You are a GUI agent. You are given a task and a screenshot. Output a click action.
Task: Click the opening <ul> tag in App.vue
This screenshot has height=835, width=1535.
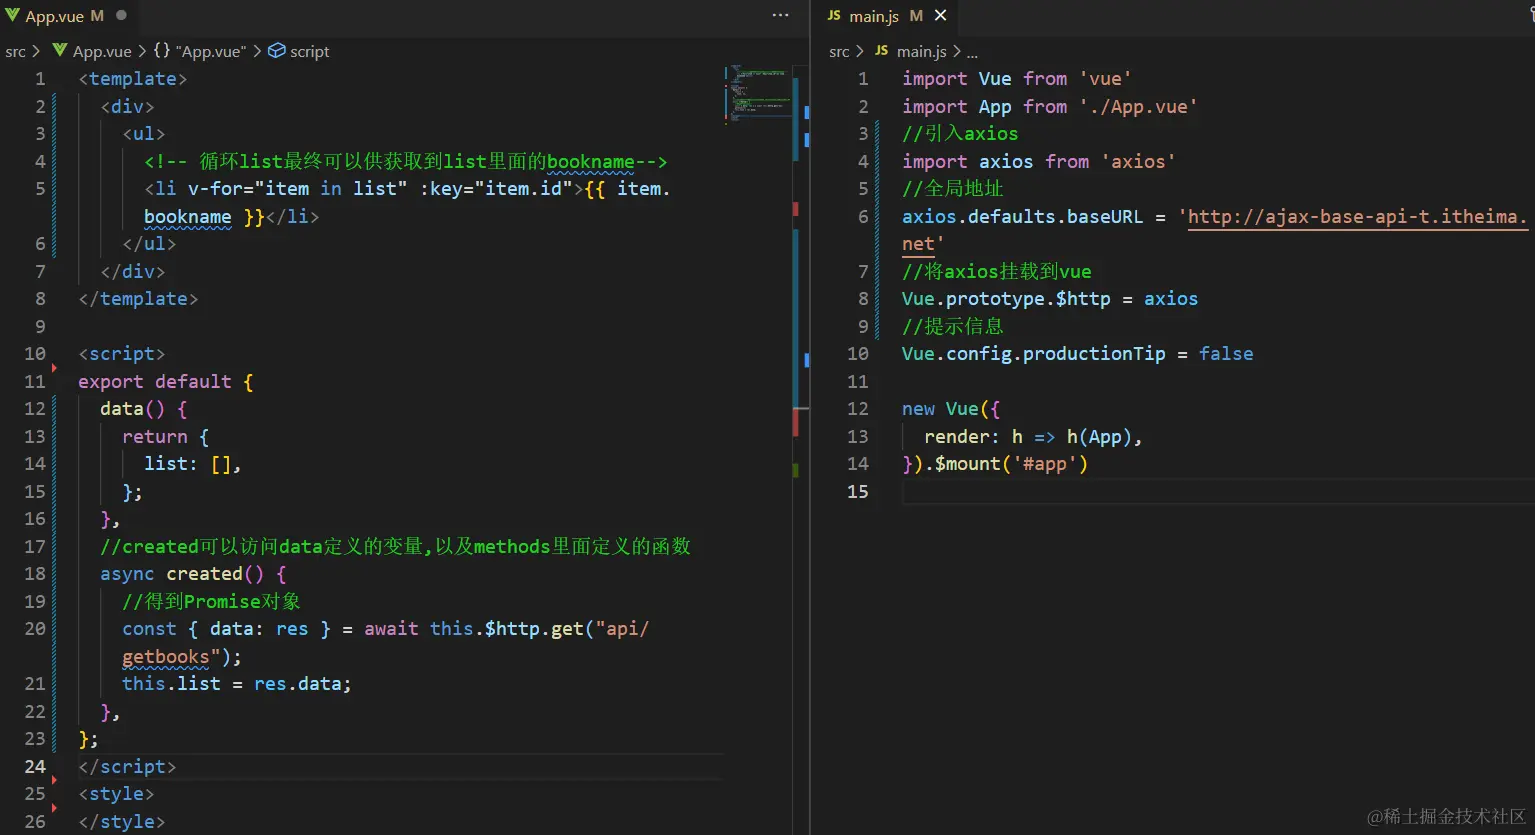(144, 134)
